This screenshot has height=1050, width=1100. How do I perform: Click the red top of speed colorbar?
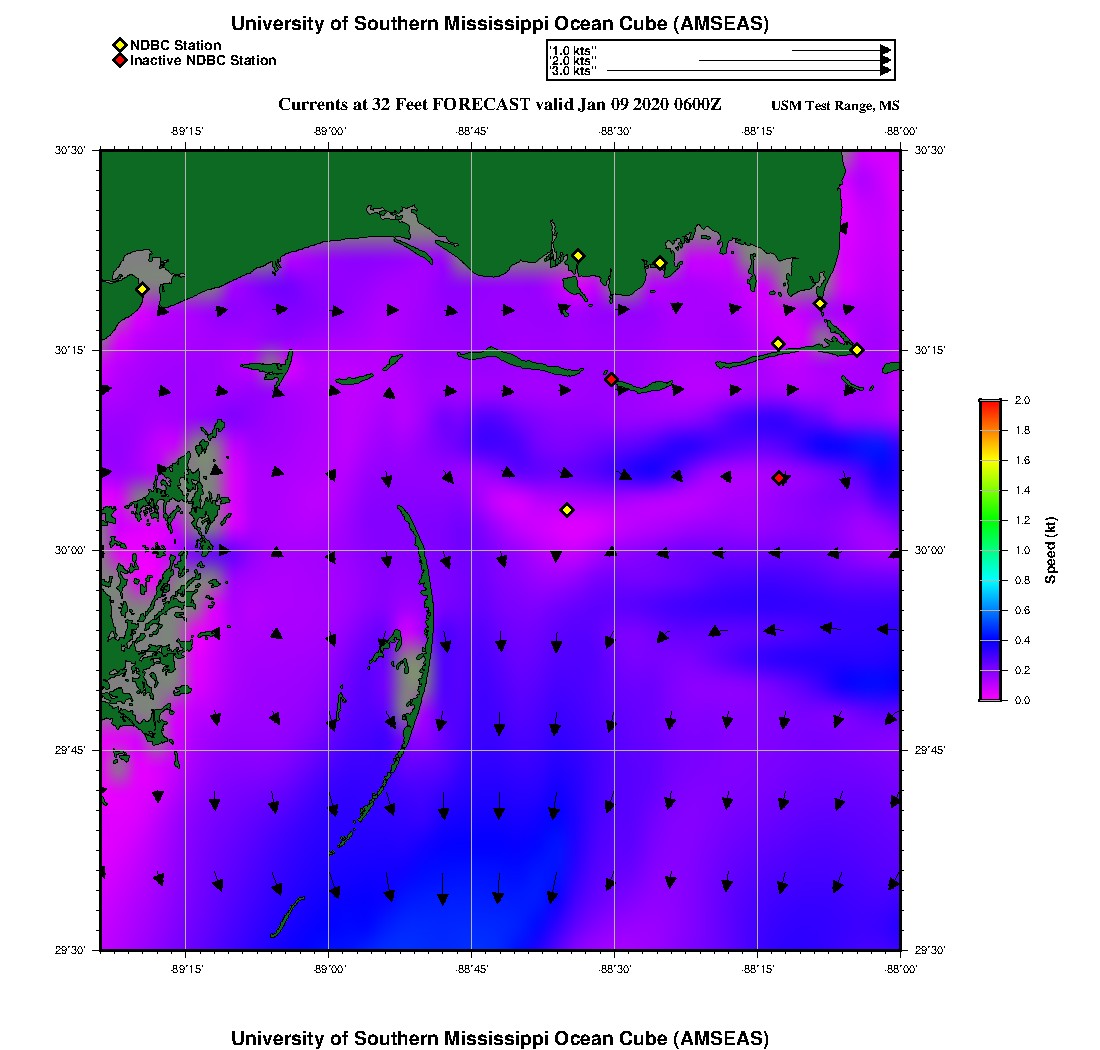tap(989, 406)
